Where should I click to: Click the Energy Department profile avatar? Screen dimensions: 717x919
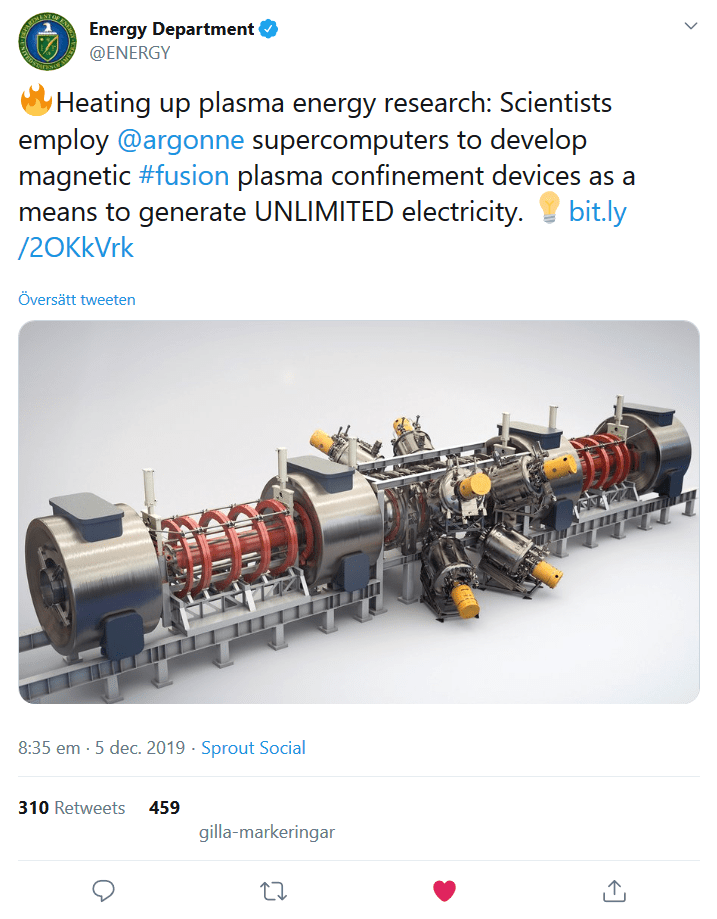tap(46, 40)
